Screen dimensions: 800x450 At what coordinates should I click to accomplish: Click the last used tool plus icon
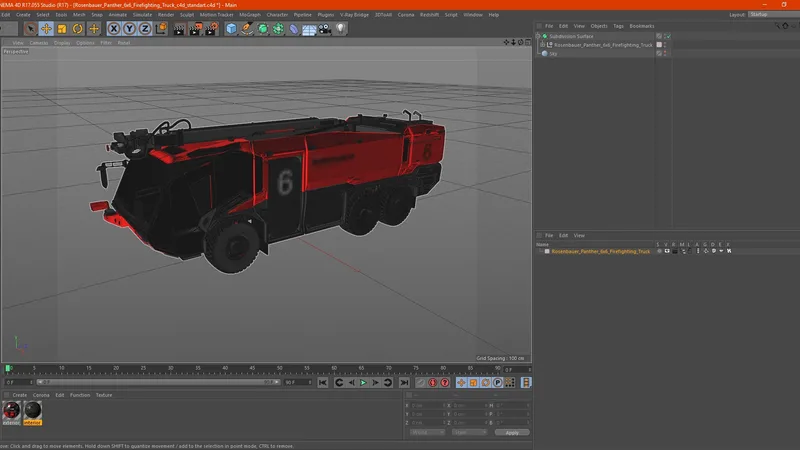pos(94,29)
